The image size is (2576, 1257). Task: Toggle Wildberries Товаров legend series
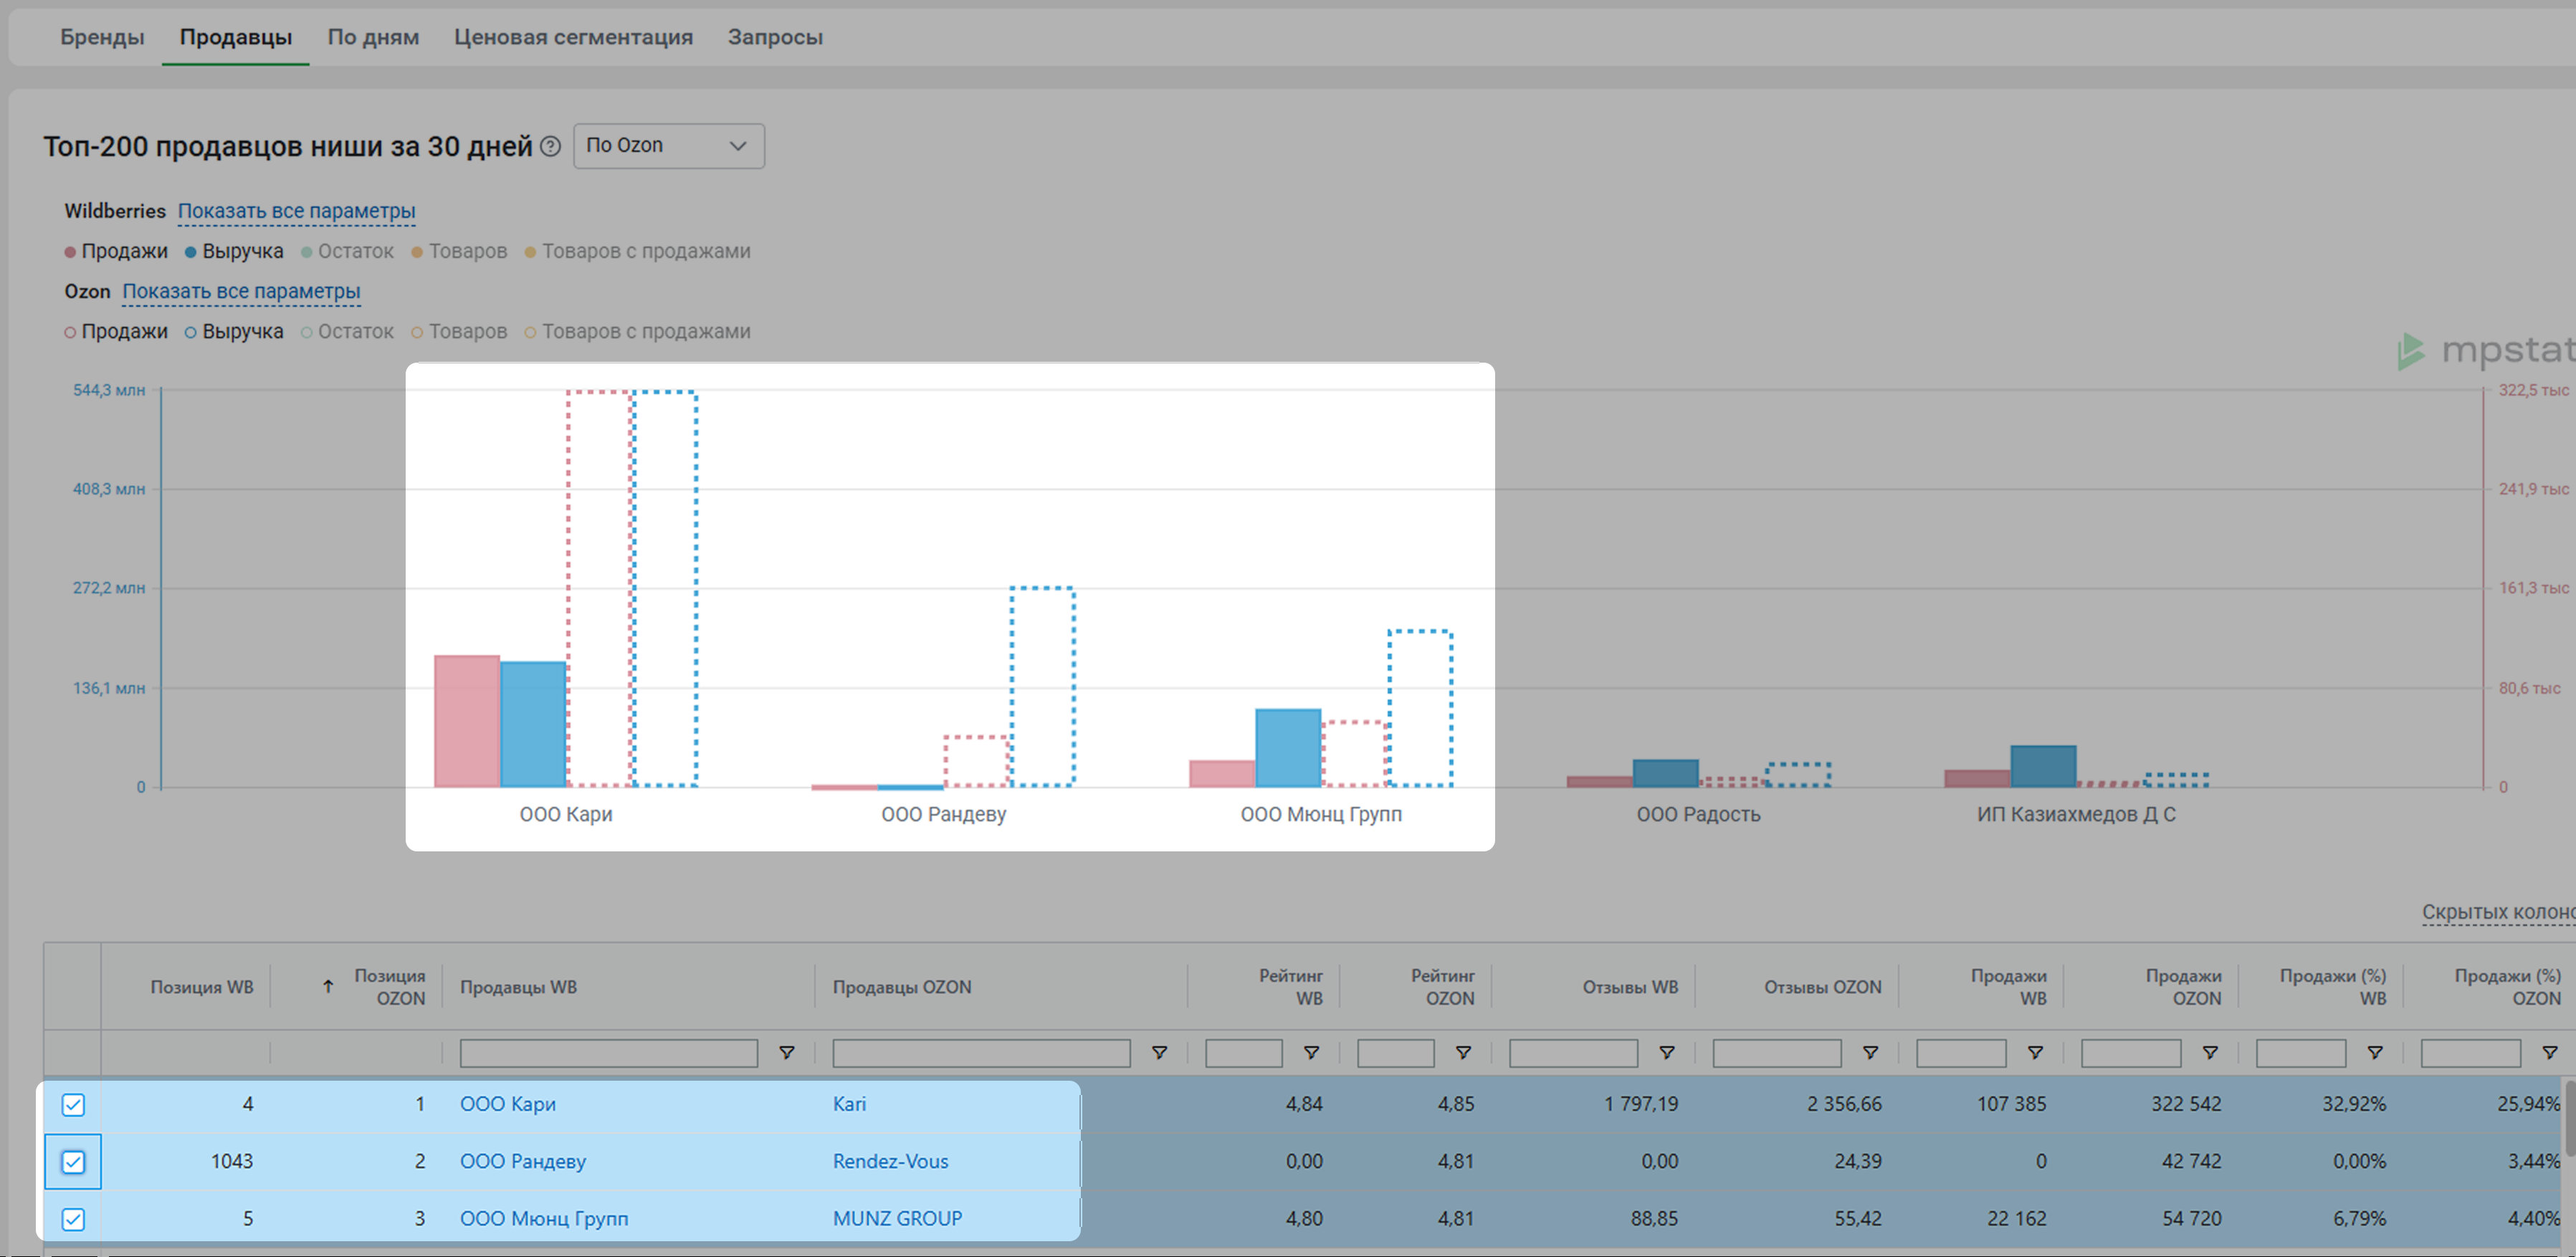(460, 251)
